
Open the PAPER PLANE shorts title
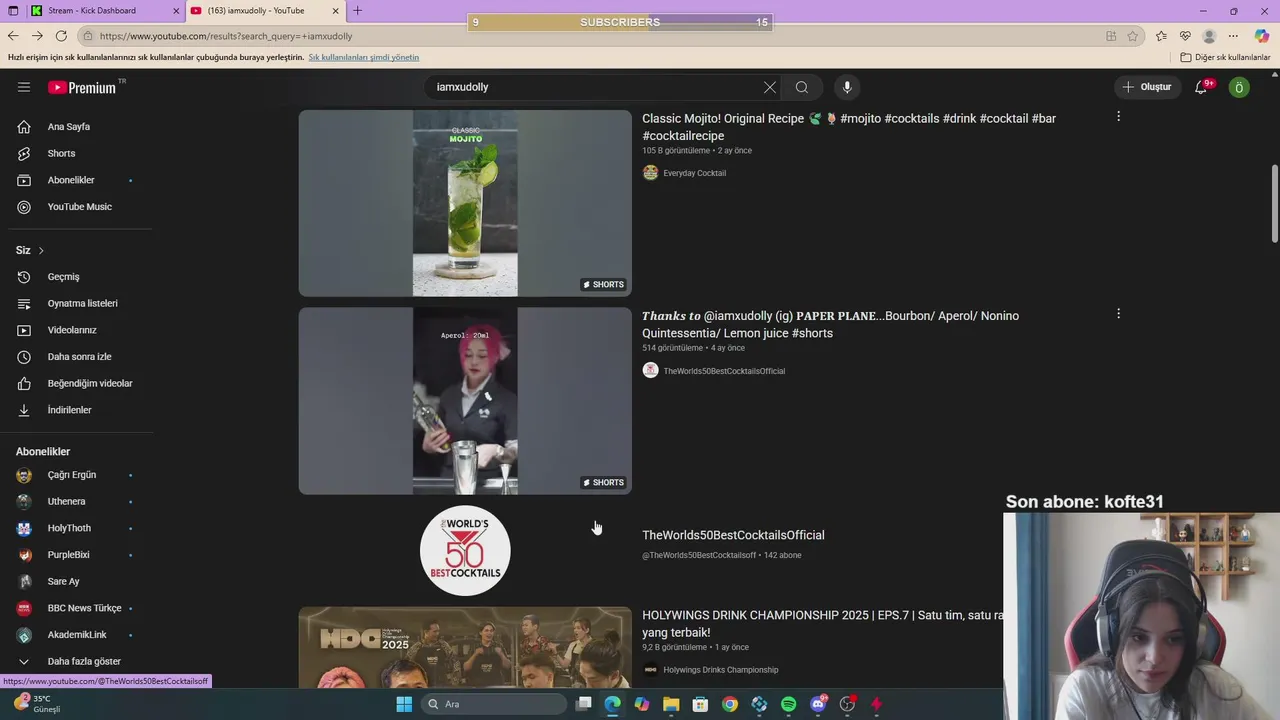pos(830,324)
